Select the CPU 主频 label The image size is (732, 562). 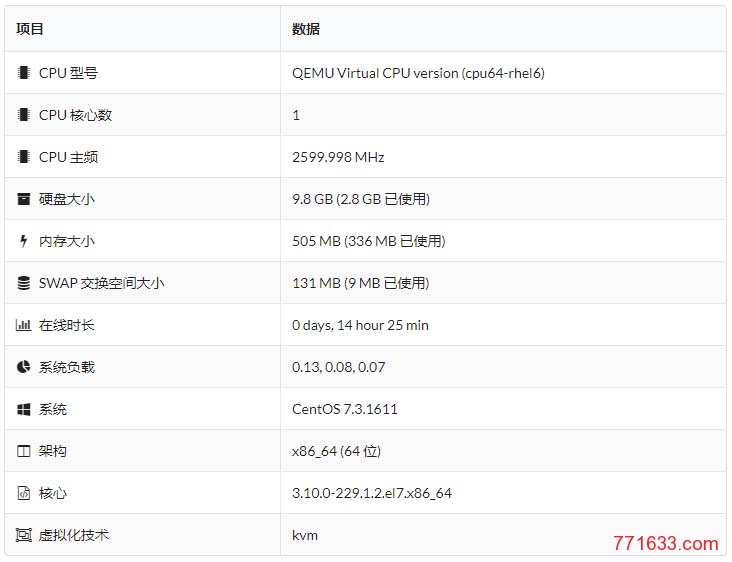[68, 157]
